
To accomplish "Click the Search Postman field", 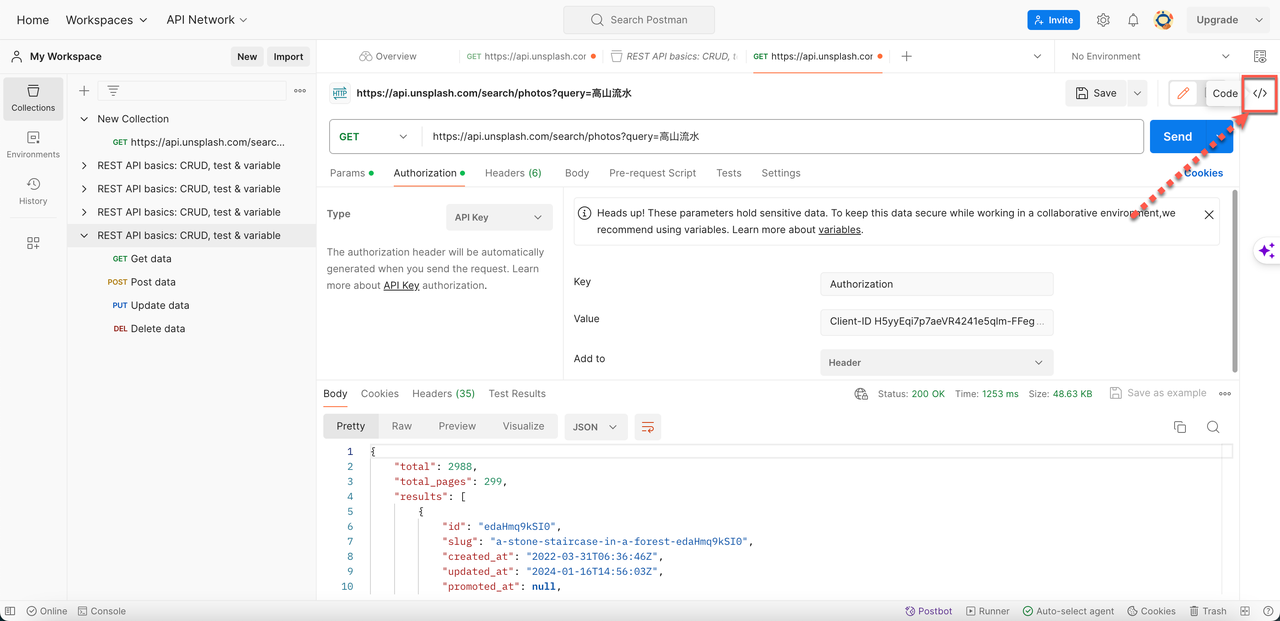I will tap(639, 20).
